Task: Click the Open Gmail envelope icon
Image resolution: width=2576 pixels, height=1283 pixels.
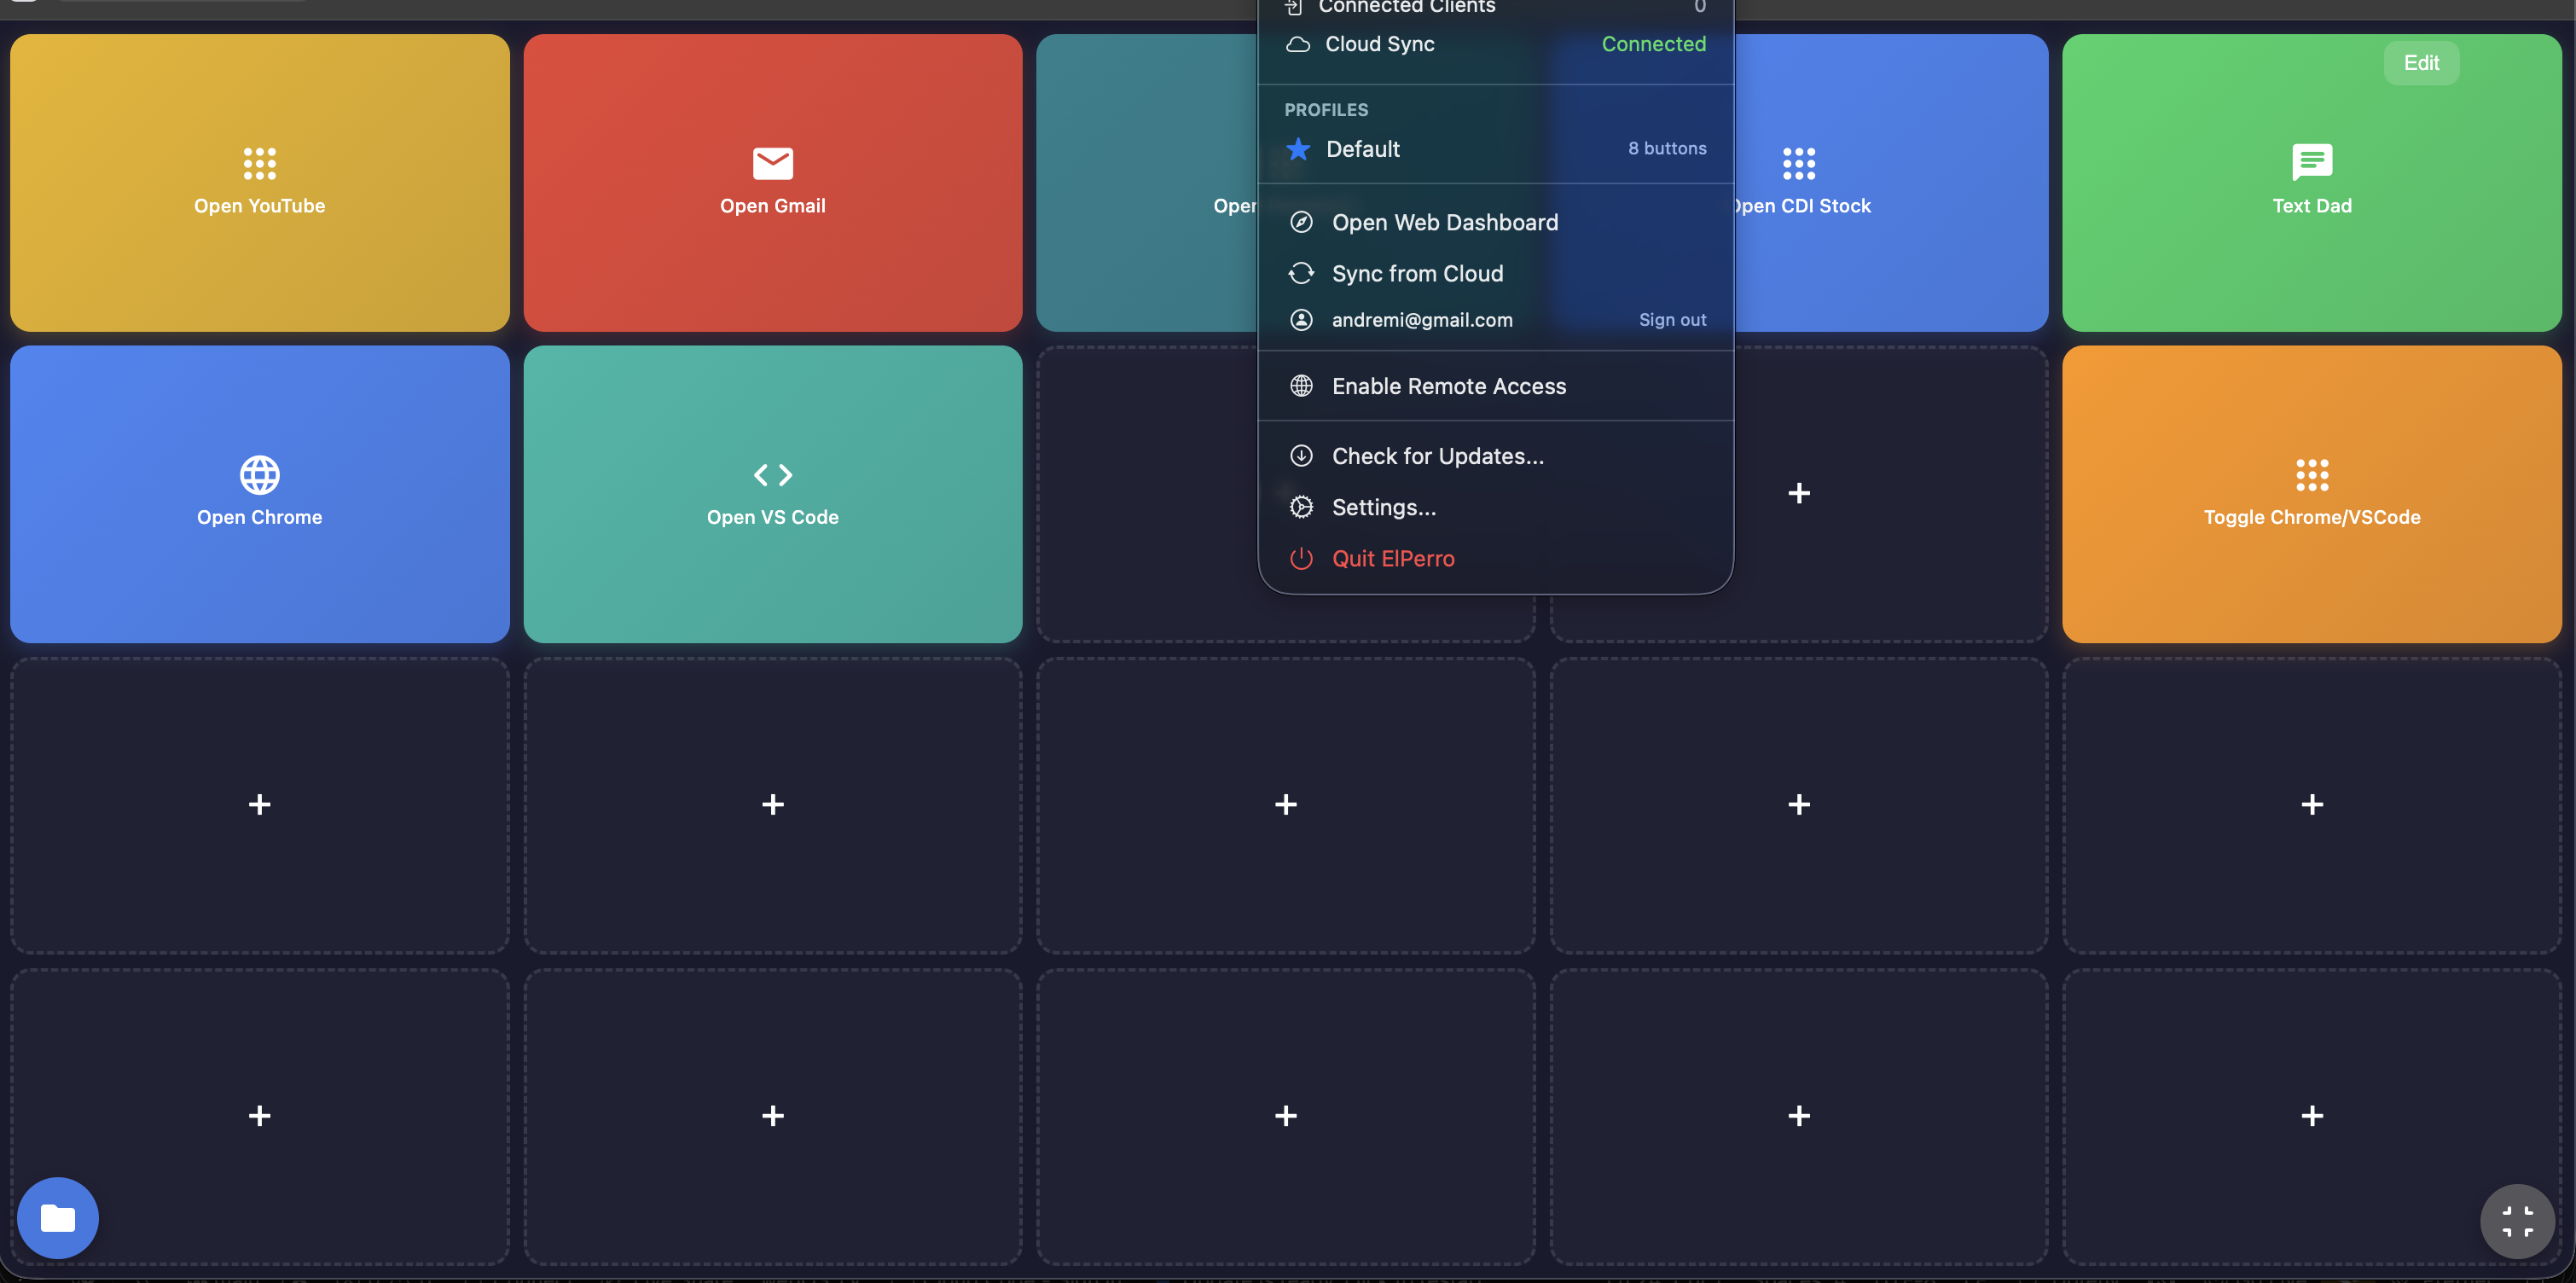Action: (x=772, y=163)
